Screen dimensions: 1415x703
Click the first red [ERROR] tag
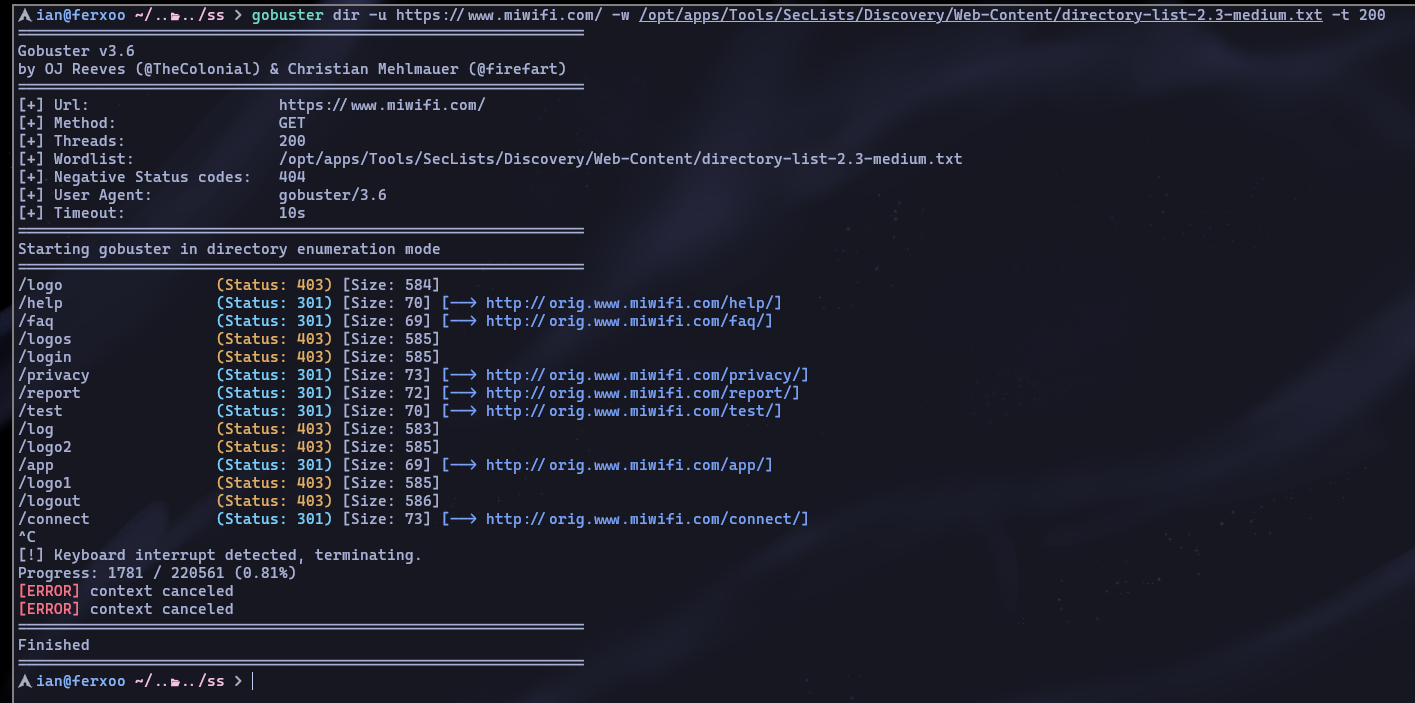pyautogui.click(x=49, y=591)
